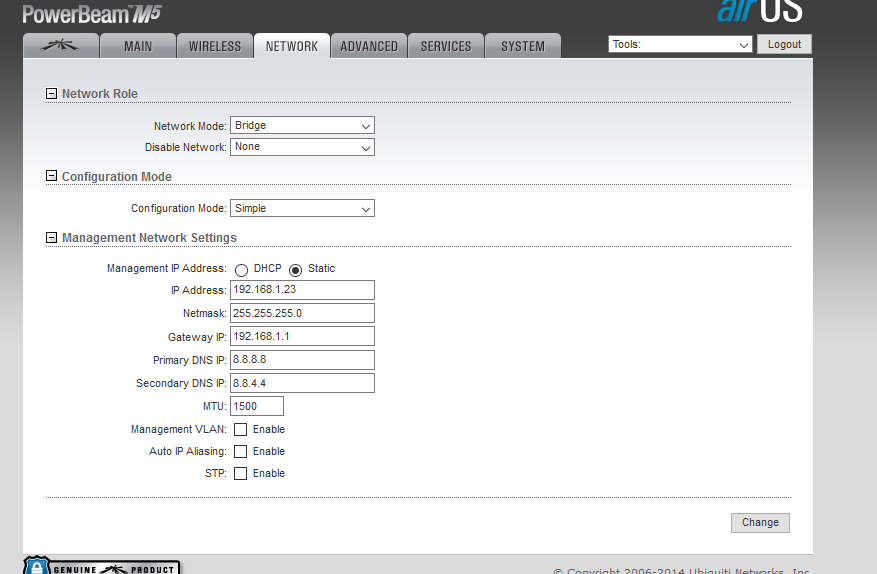The image size is (877, 574).
Task: Click the PowerBeam M5 logo
Action: [92, 13]
